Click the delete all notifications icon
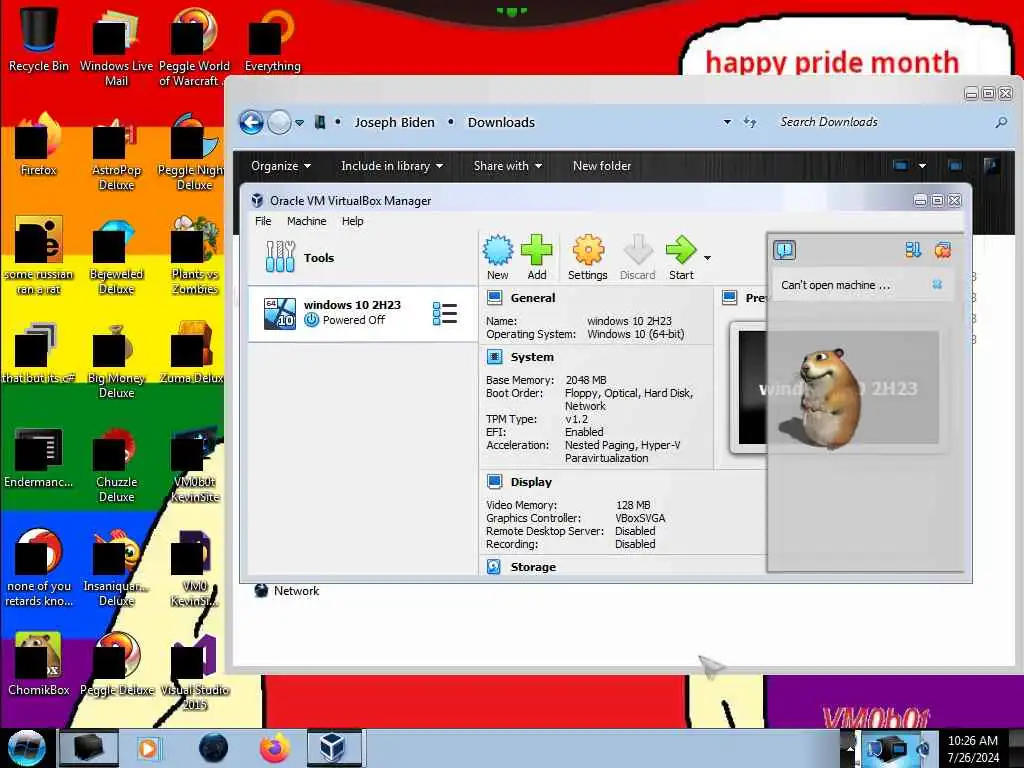 [x=942, y=249]
